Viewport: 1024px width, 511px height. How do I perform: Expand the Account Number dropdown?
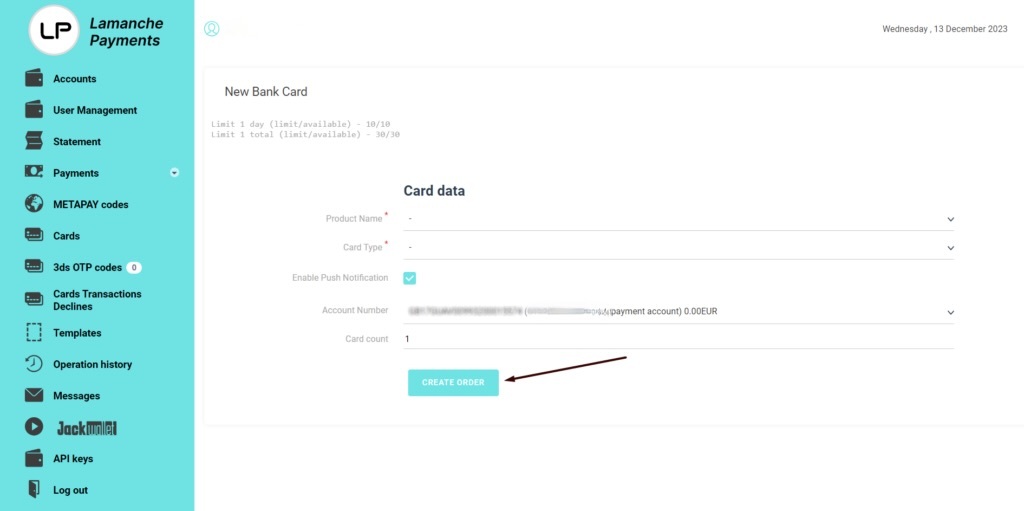[679, 312]
